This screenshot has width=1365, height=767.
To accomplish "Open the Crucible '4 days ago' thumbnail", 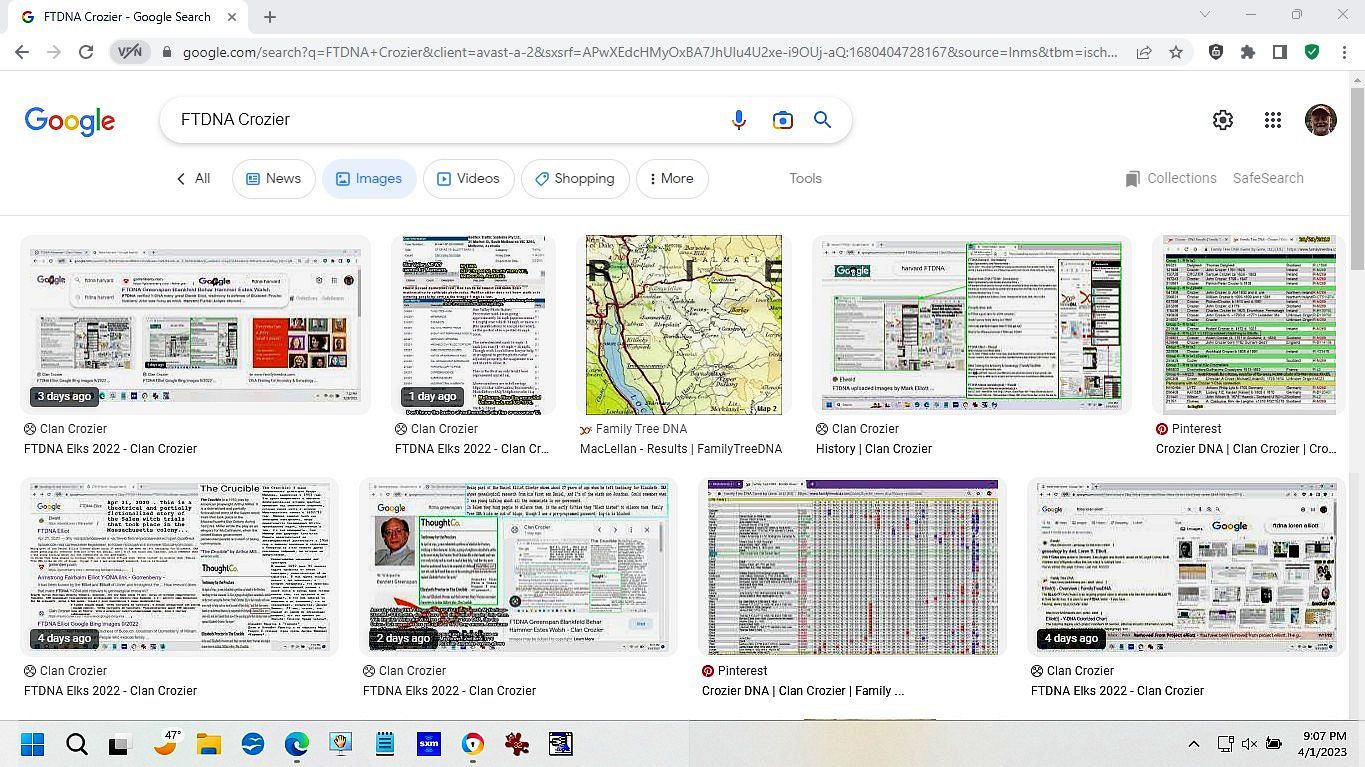I will pos(179,567).
